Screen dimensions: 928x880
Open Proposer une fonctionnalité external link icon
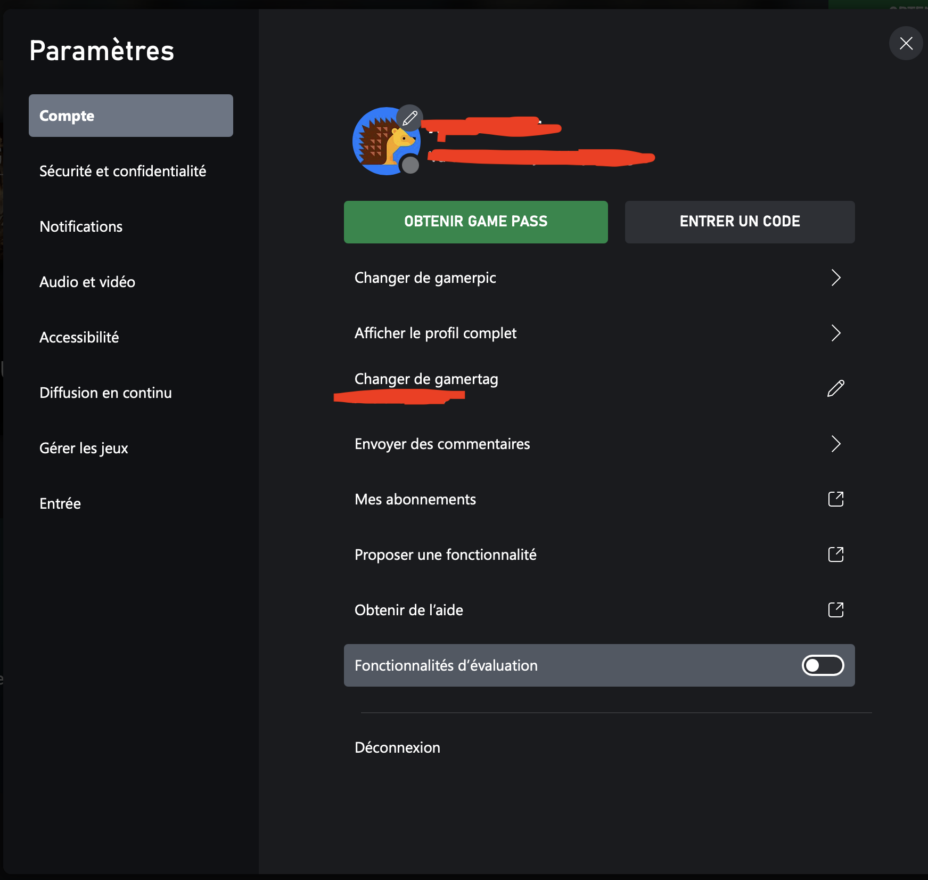(835, 554)
